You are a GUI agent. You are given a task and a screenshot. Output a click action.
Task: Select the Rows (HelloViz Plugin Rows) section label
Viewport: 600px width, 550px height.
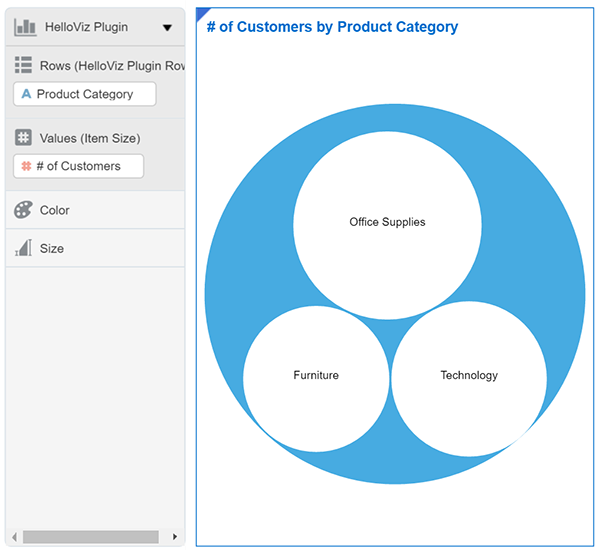pos(110,66)
